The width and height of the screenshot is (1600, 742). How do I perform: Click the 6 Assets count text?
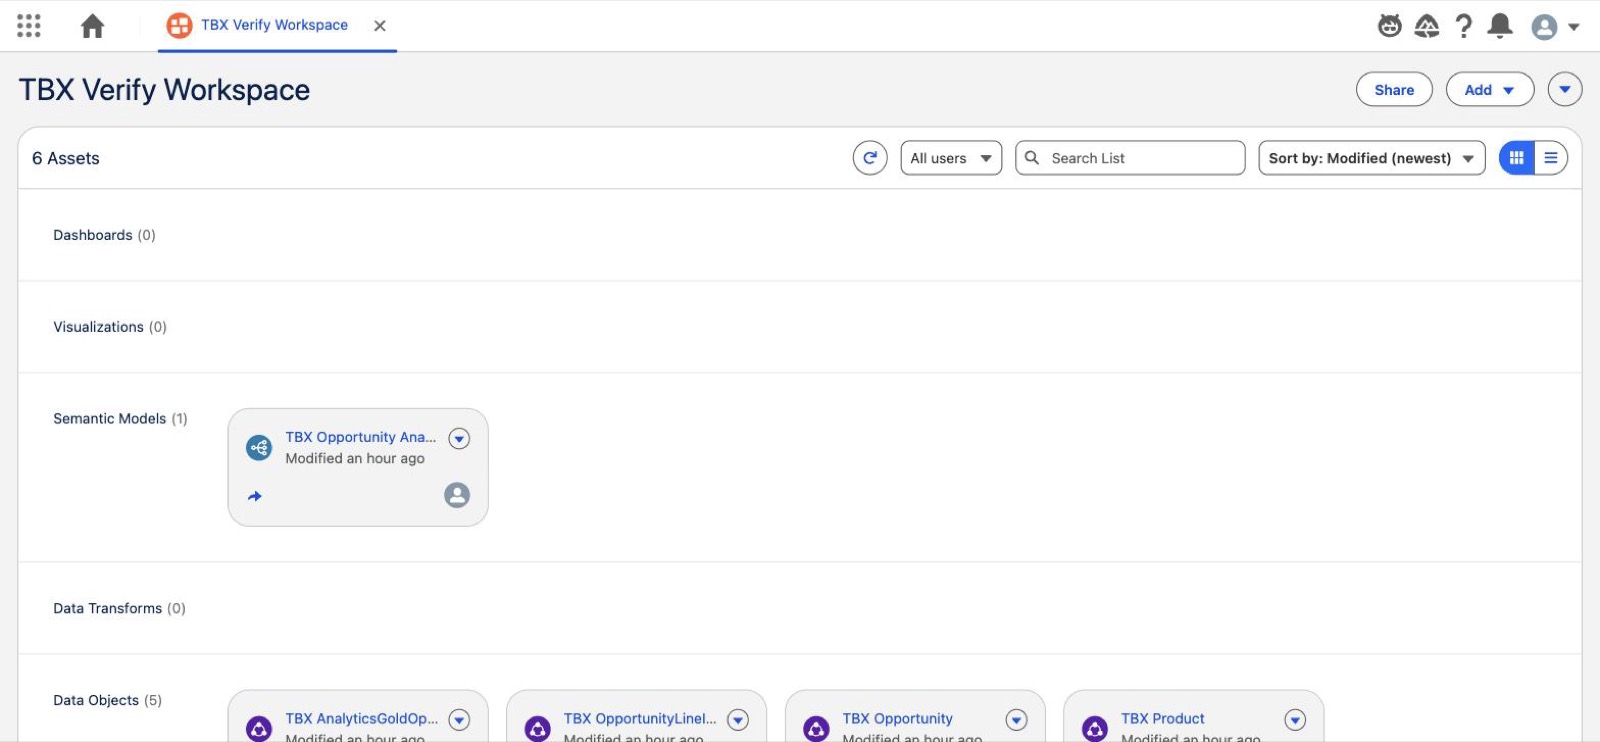coord(66,158)
